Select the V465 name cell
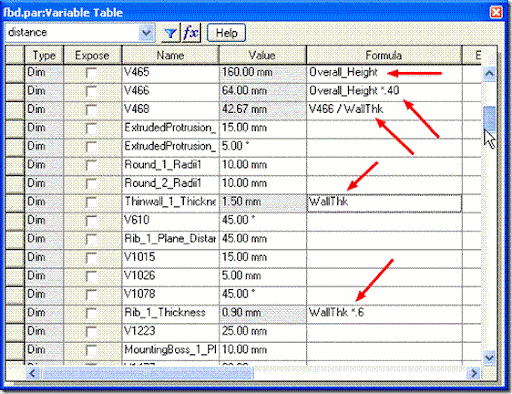This screenshot has height=394, width=512. 170,73
